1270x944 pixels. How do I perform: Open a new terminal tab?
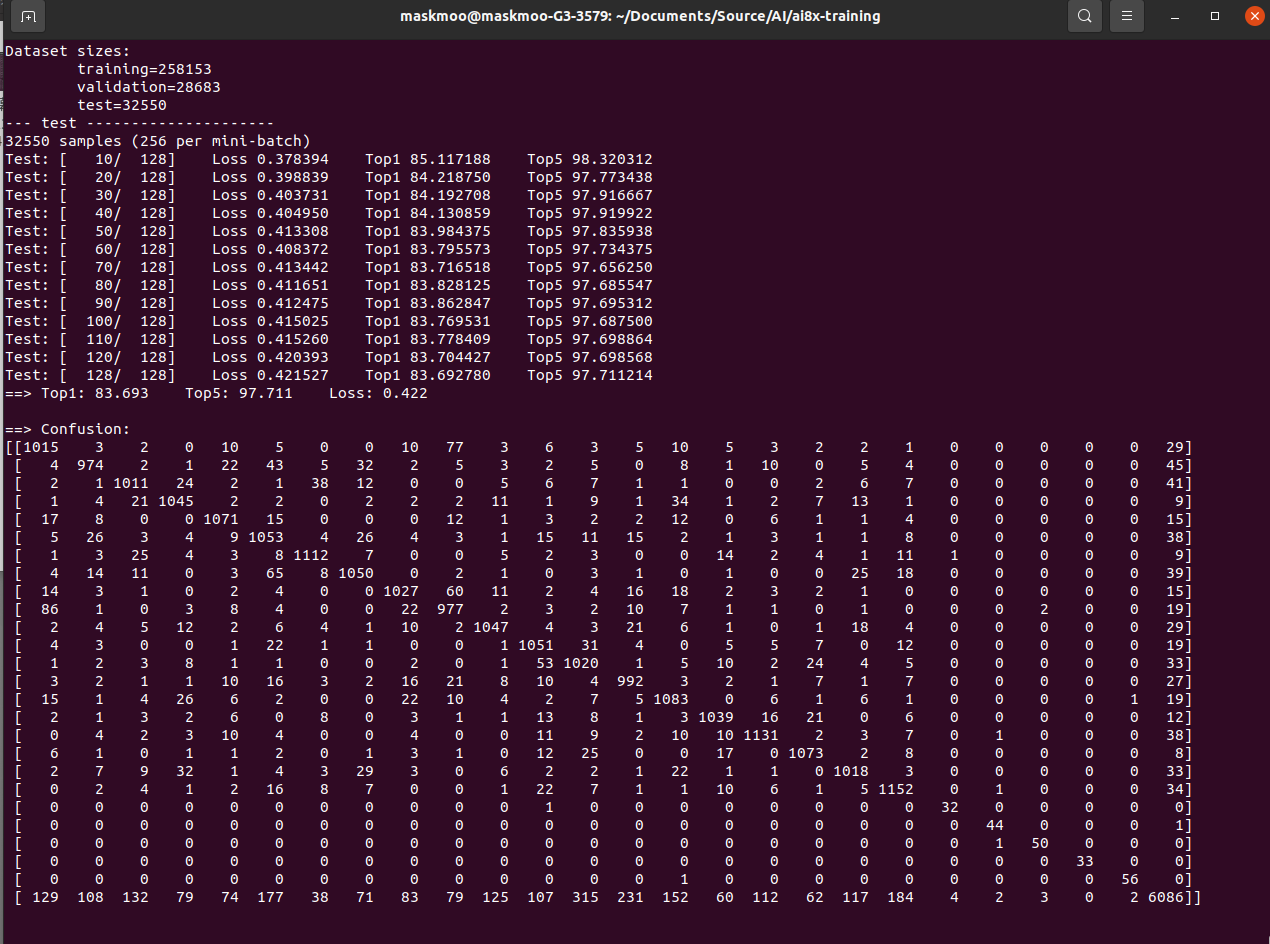pos(28,16)
